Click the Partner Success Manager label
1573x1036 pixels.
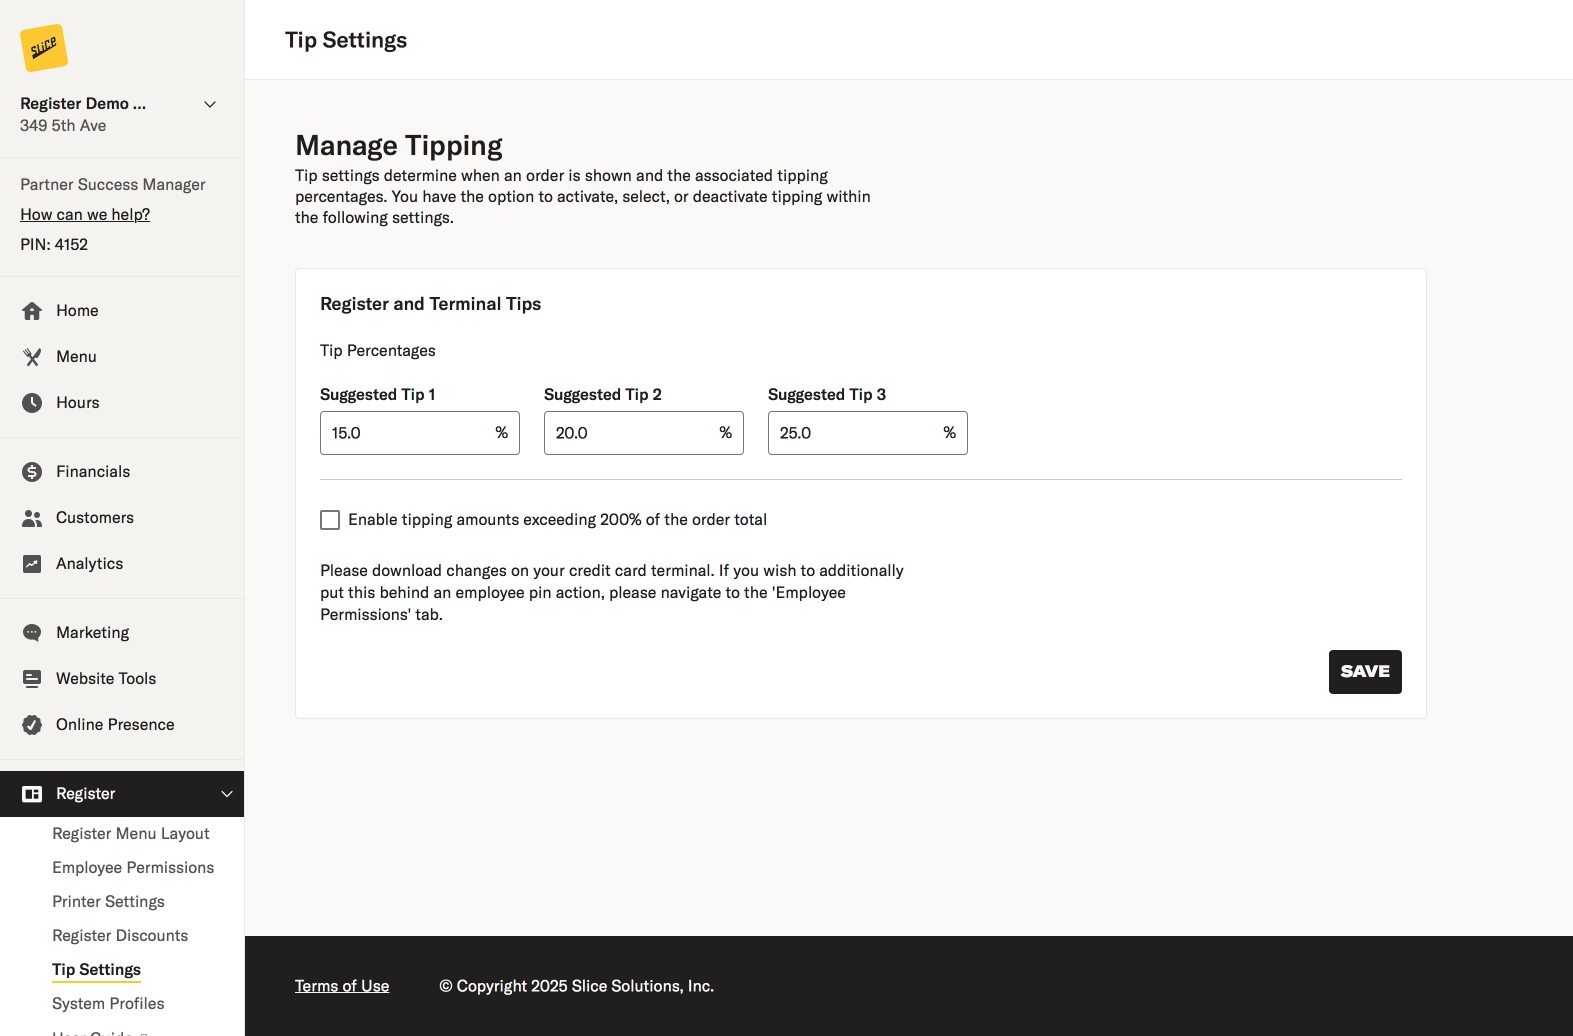[113, 185]
